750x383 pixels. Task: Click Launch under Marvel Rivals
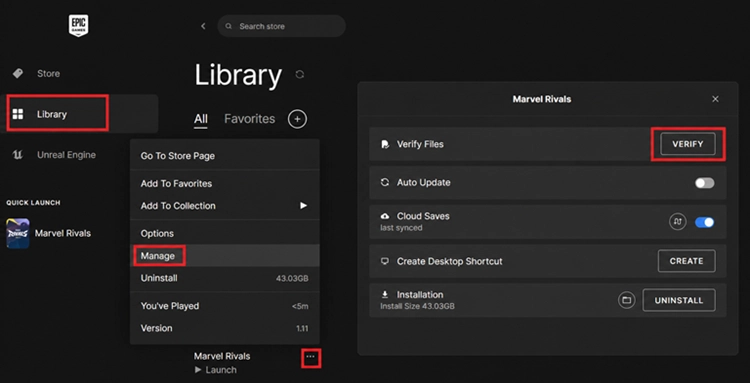point(216,370)
